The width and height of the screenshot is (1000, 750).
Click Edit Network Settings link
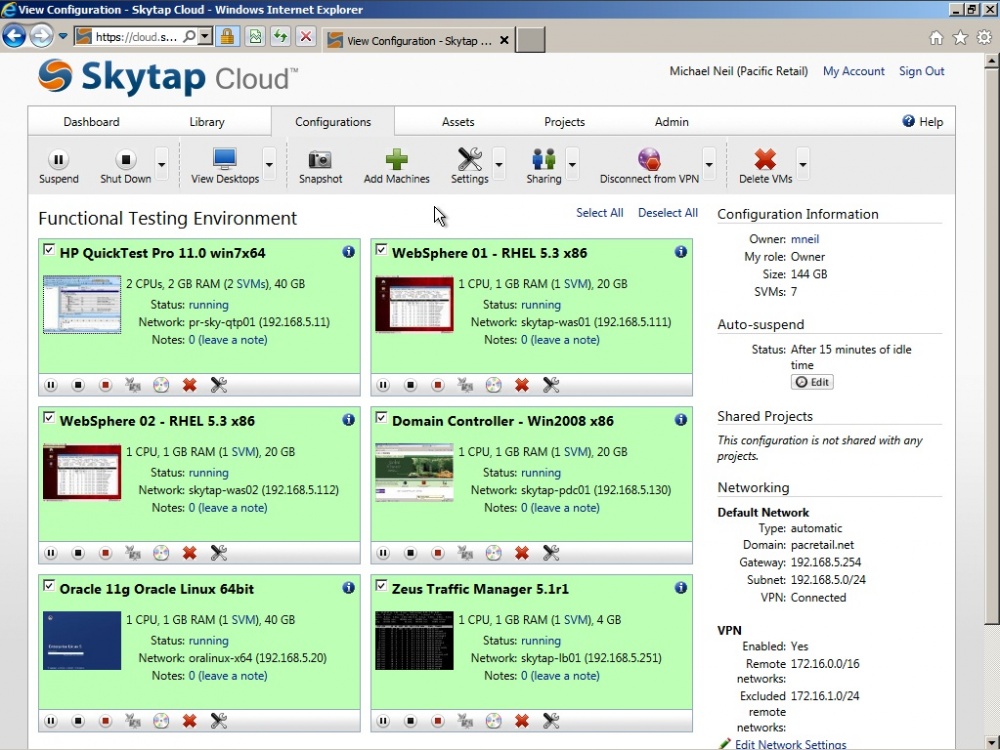(x=790, y=744)
